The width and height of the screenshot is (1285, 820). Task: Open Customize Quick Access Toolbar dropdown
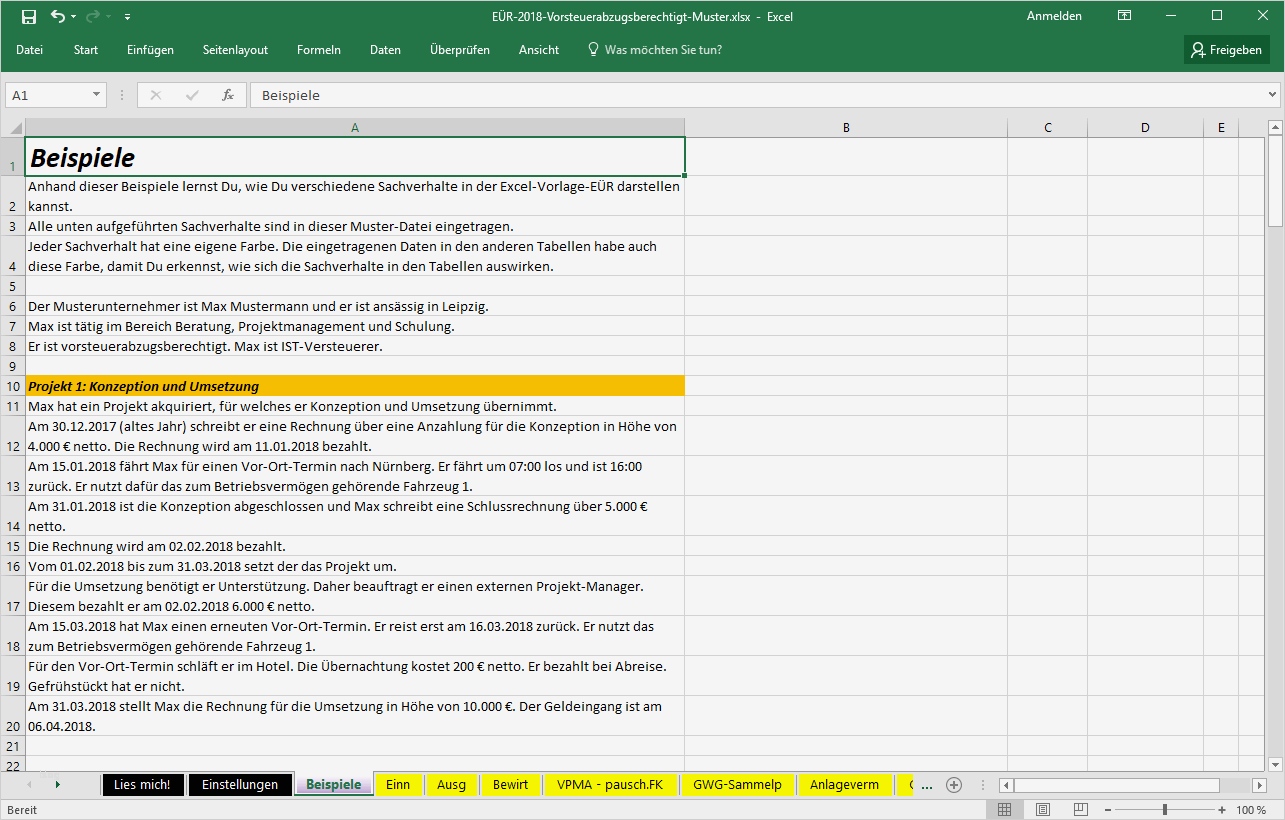pyautogui.click(x=127, y=17)
